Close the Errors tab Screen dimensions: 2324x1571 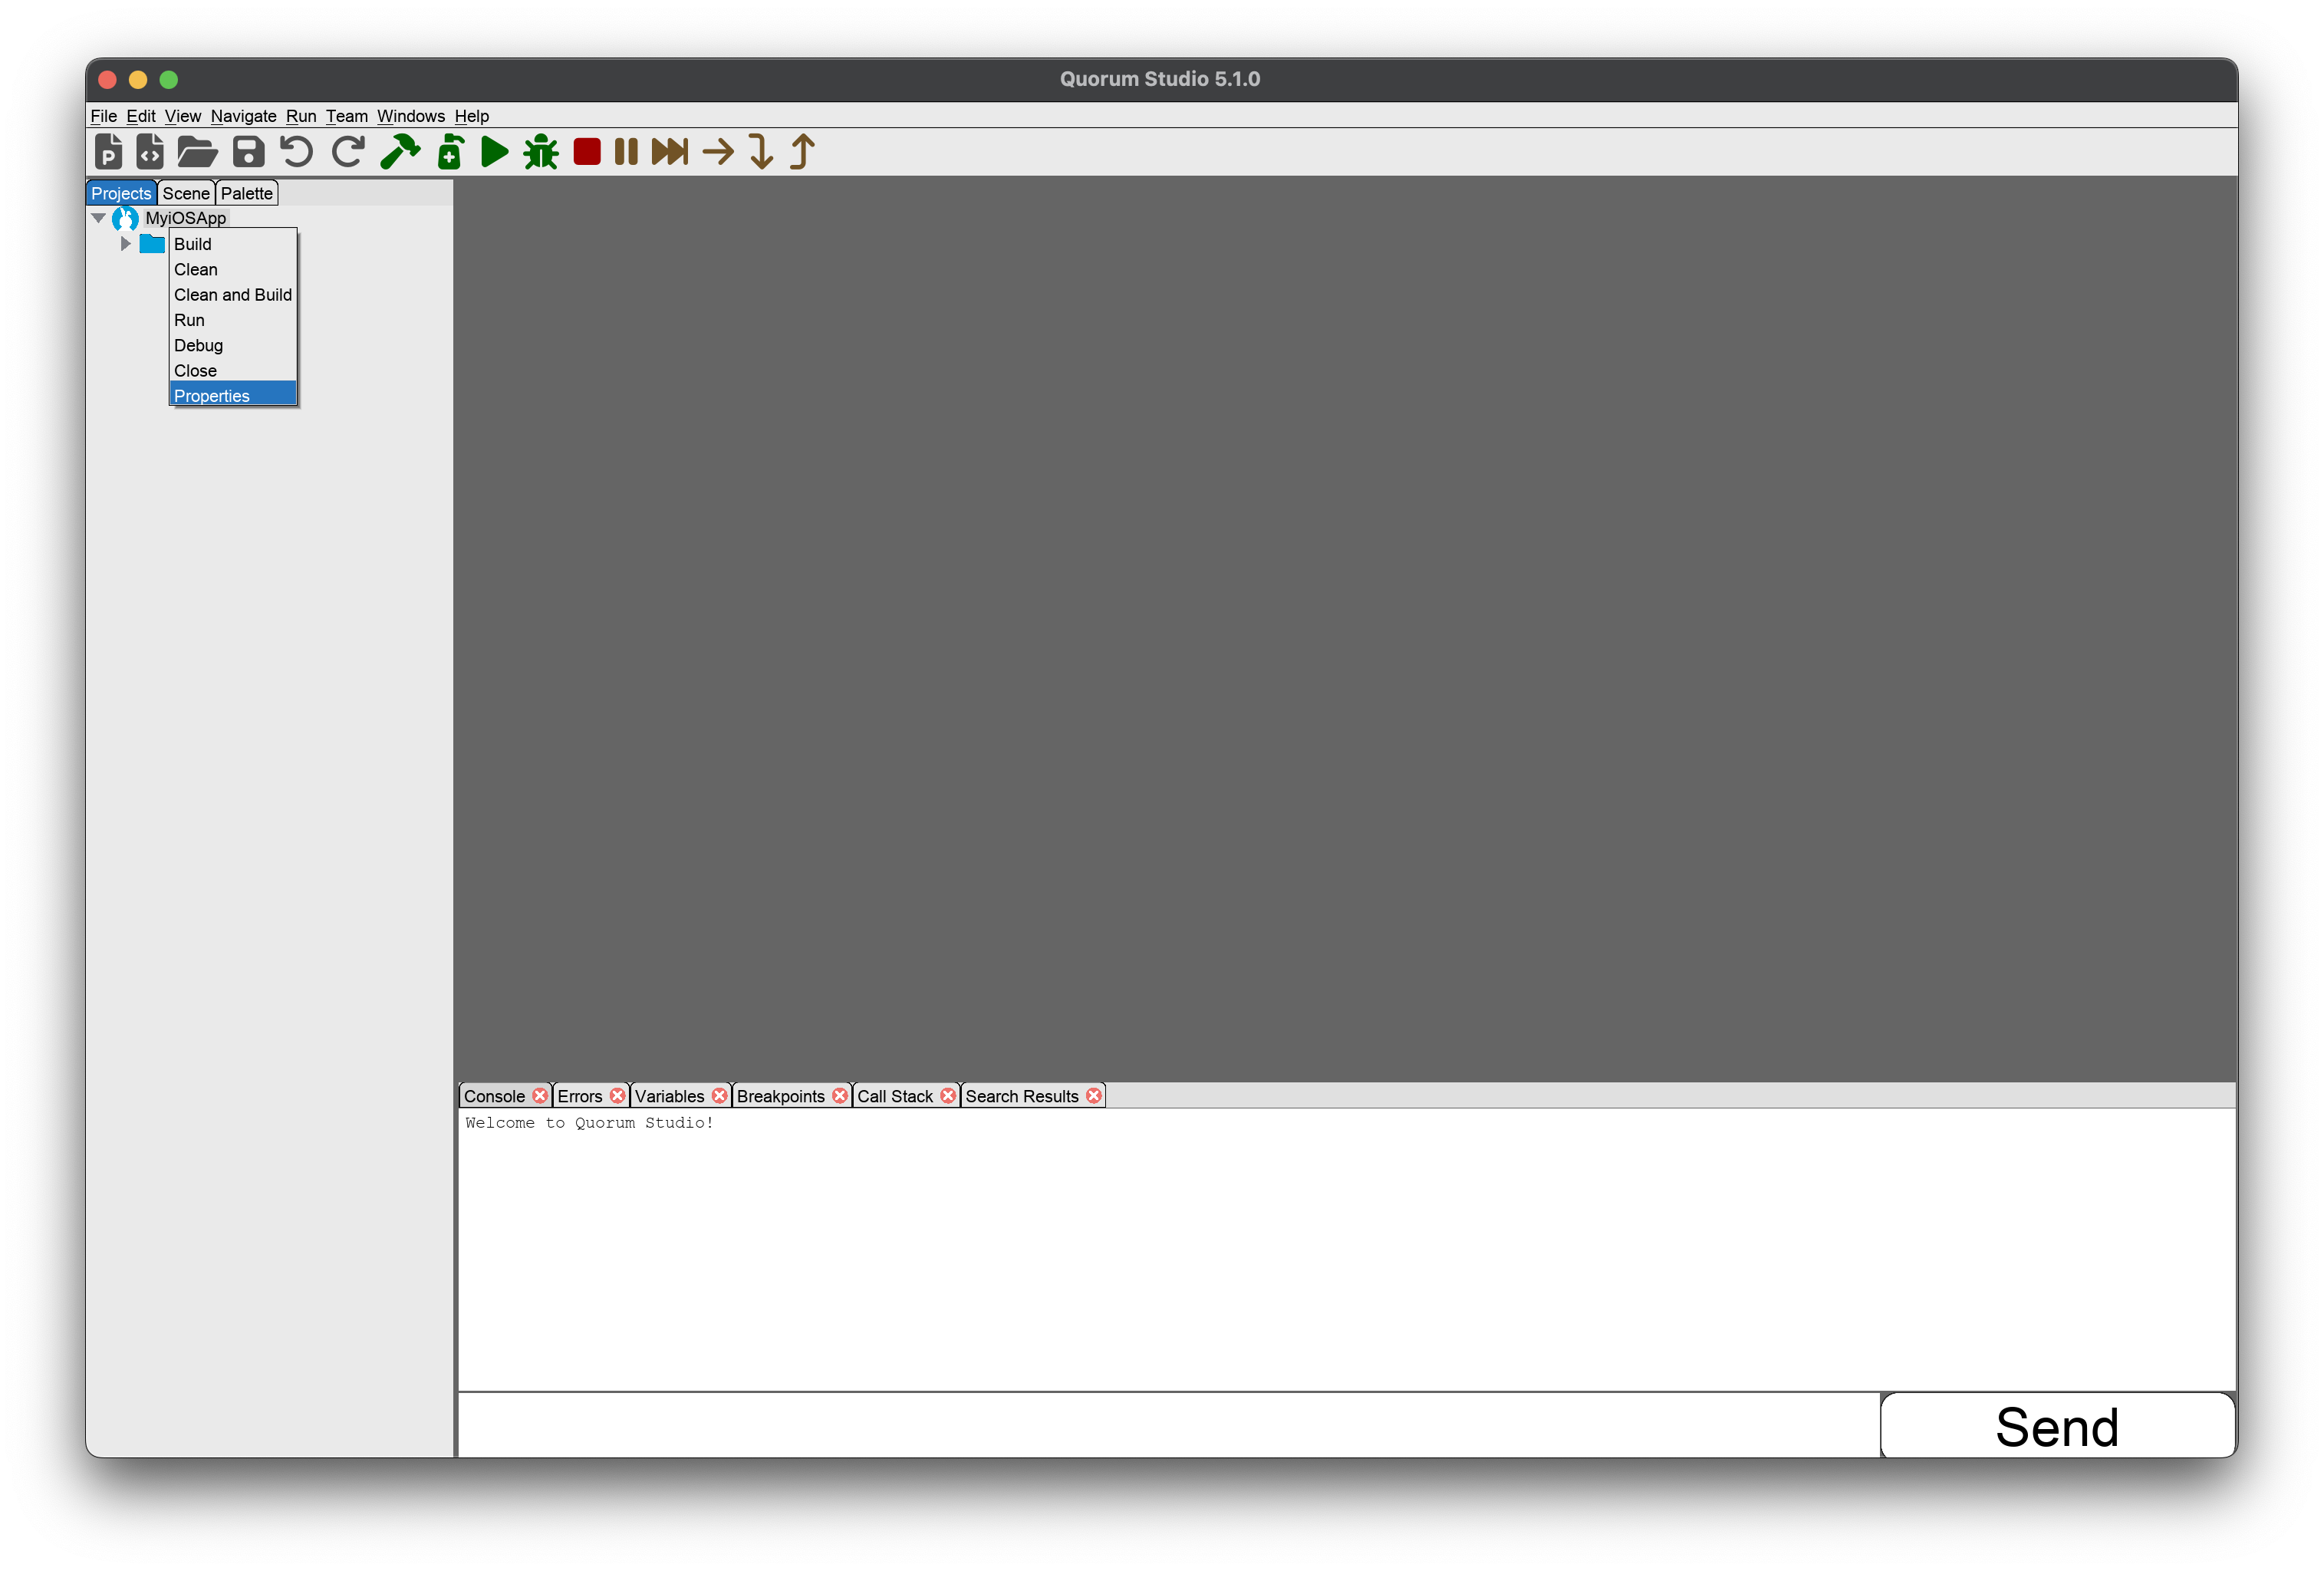617,1096
